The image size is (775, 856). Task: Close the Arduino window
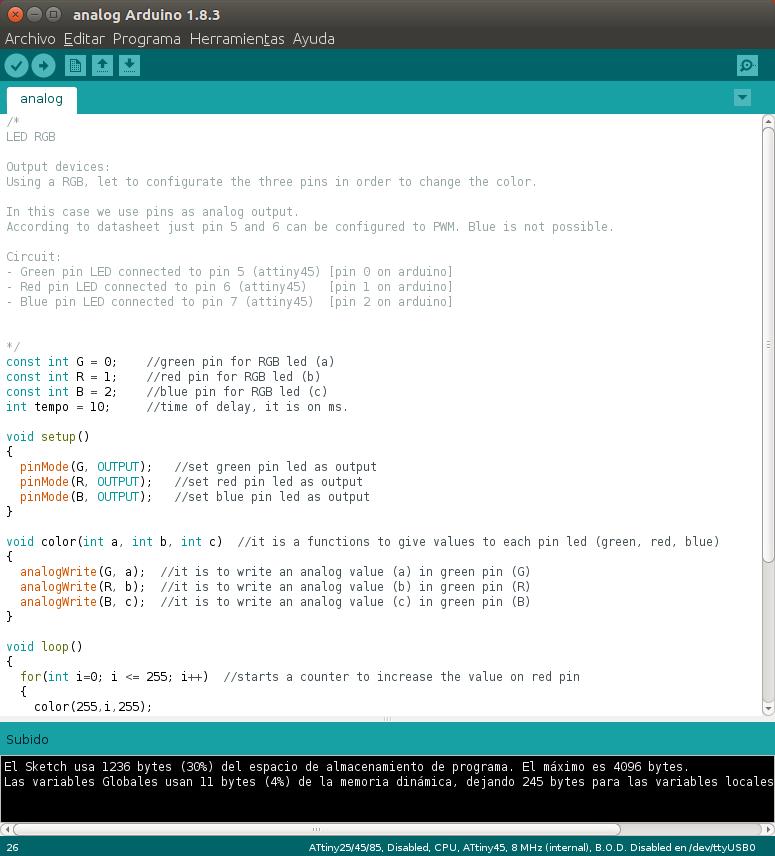(15, 14)
